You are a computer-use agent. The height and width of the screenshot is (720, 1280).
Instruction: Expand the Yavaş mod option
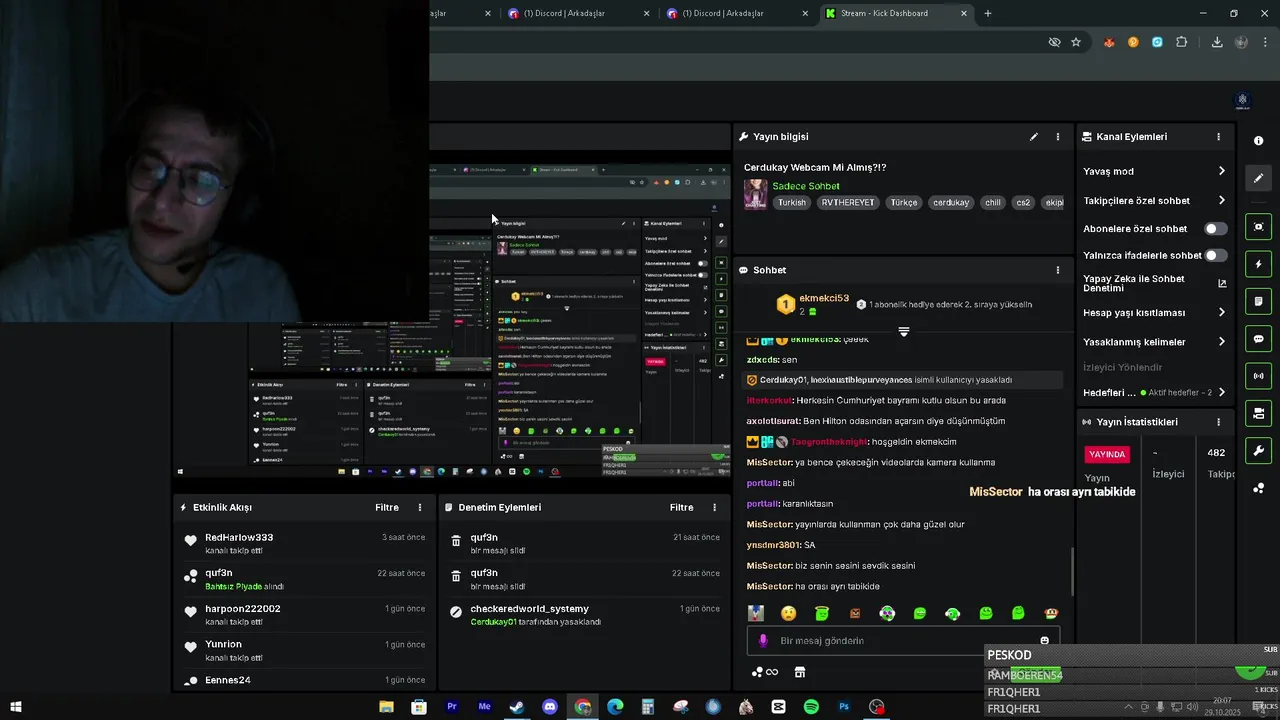(x=1221, y=171)
